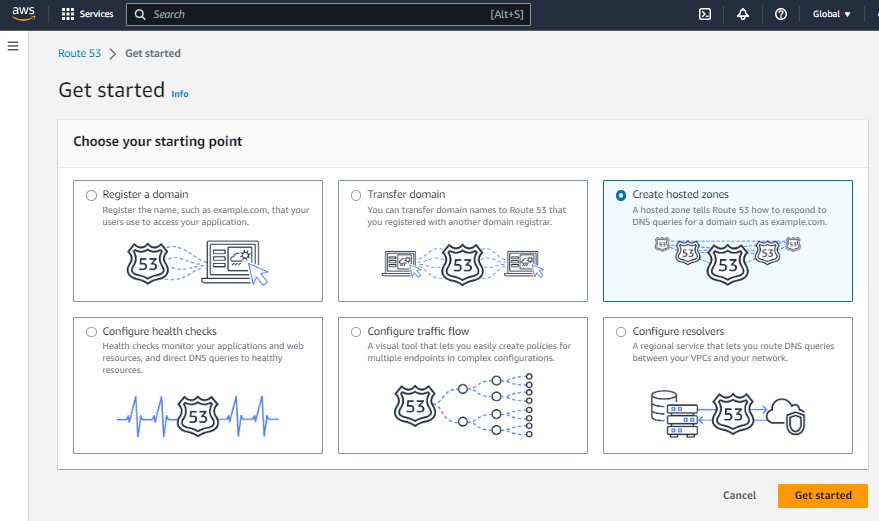This screenshot has height=521, width=879.
Task: Open the CloudShell terminal icon
Action: tap(704, 15)
